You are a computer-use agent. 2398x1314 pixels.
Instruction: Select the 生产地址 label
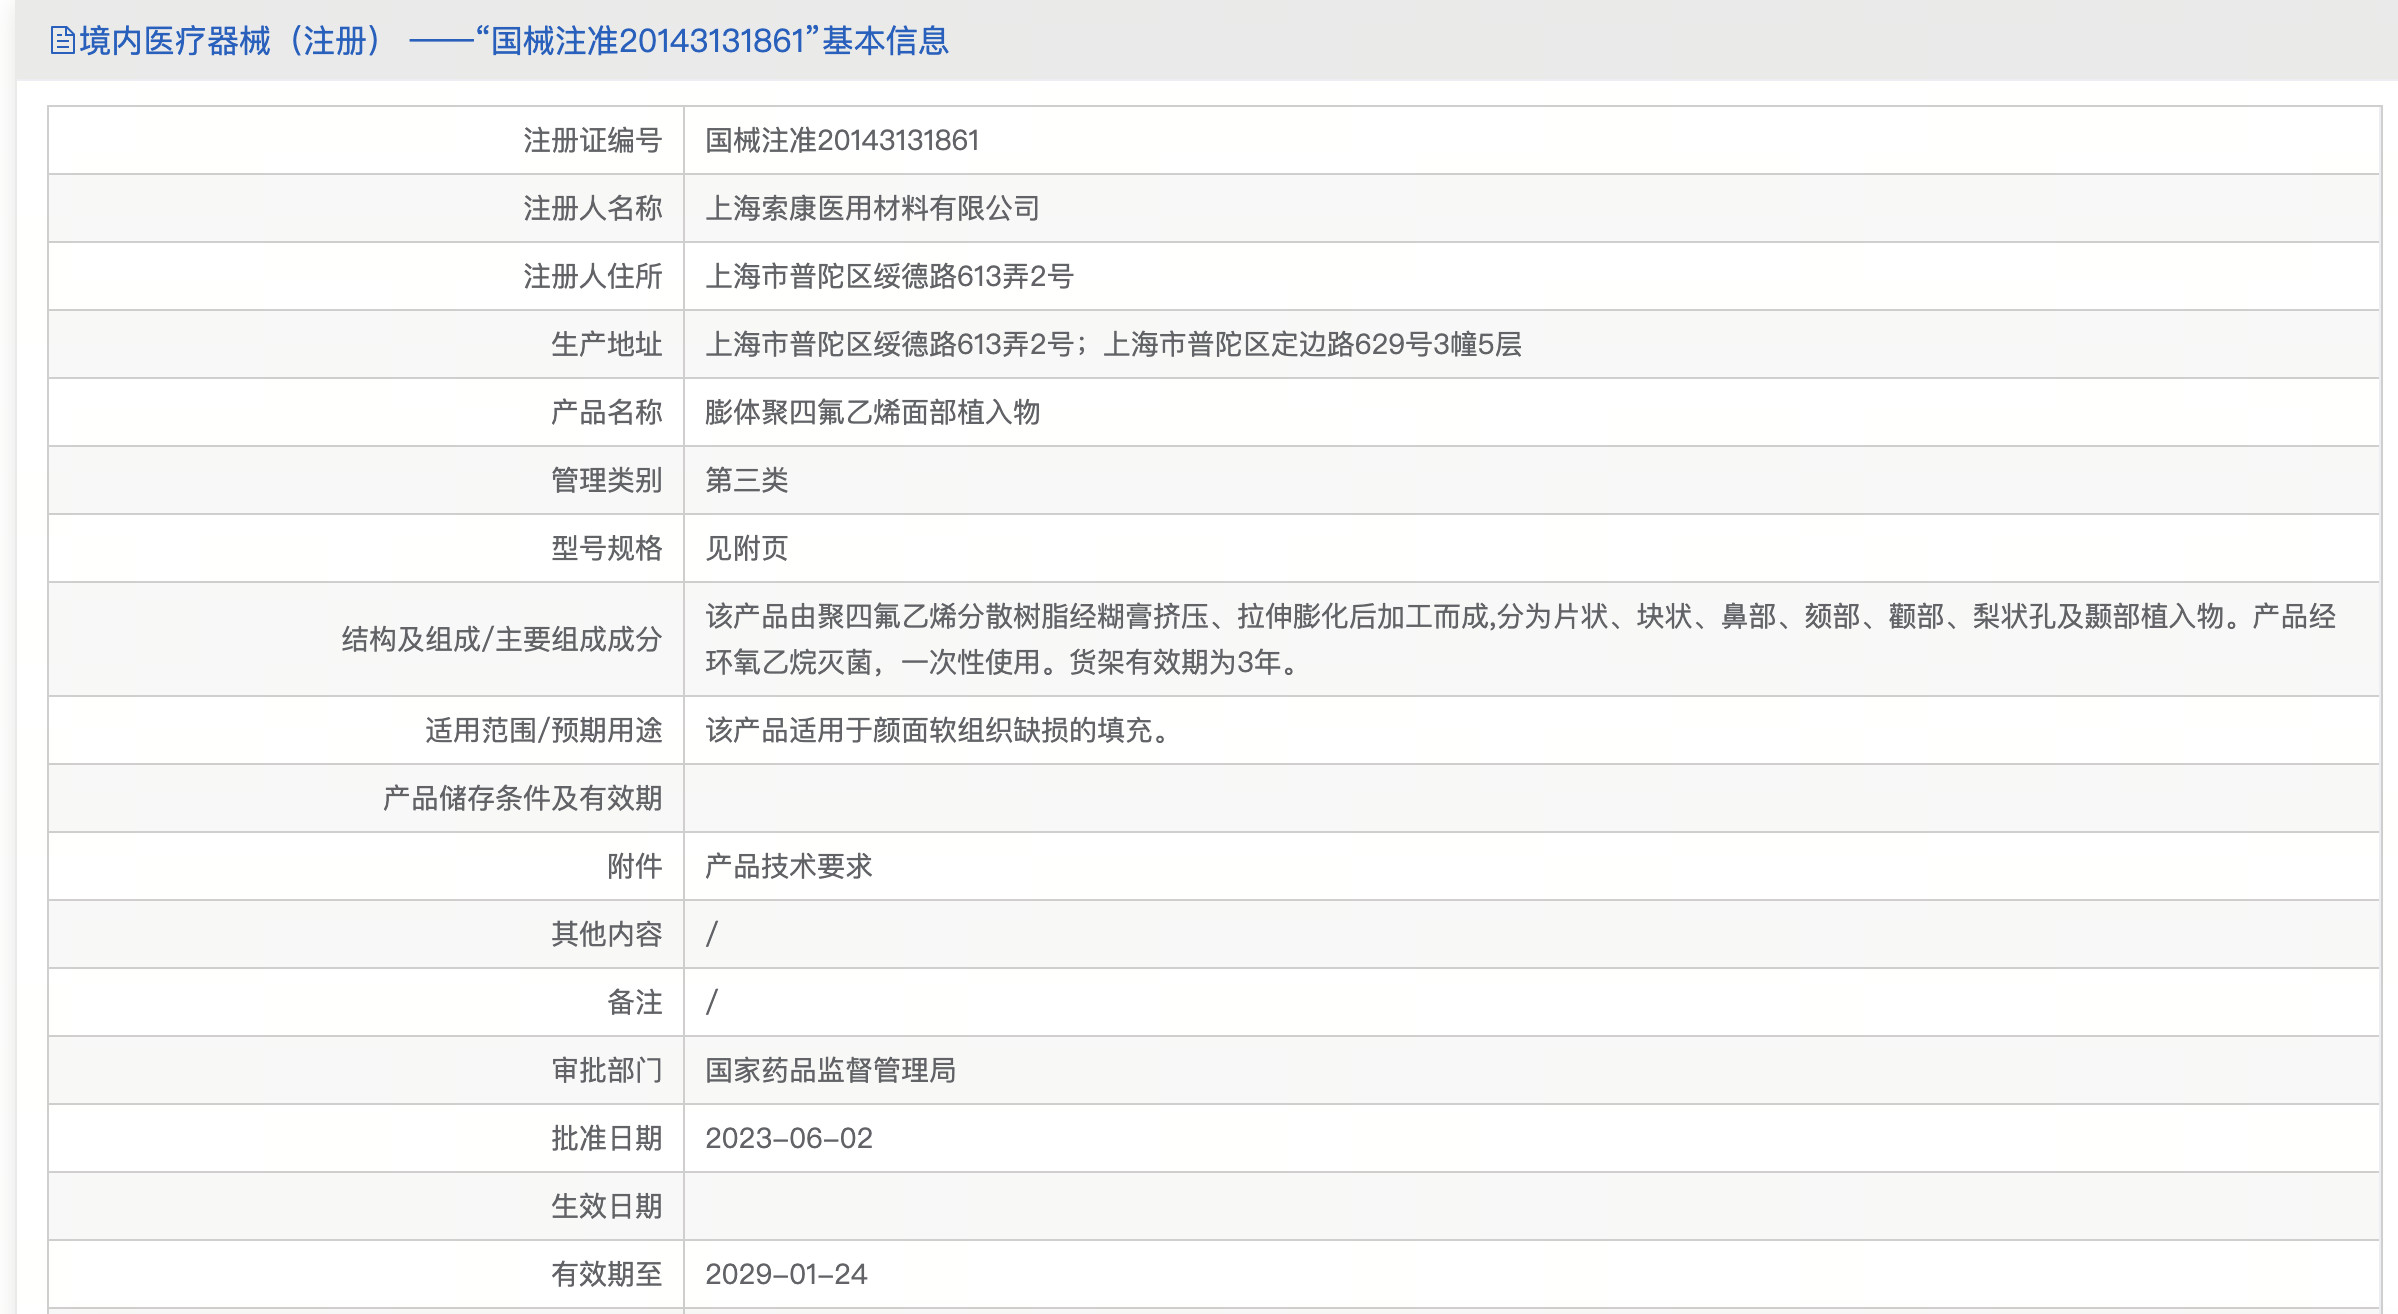(606, 344)
